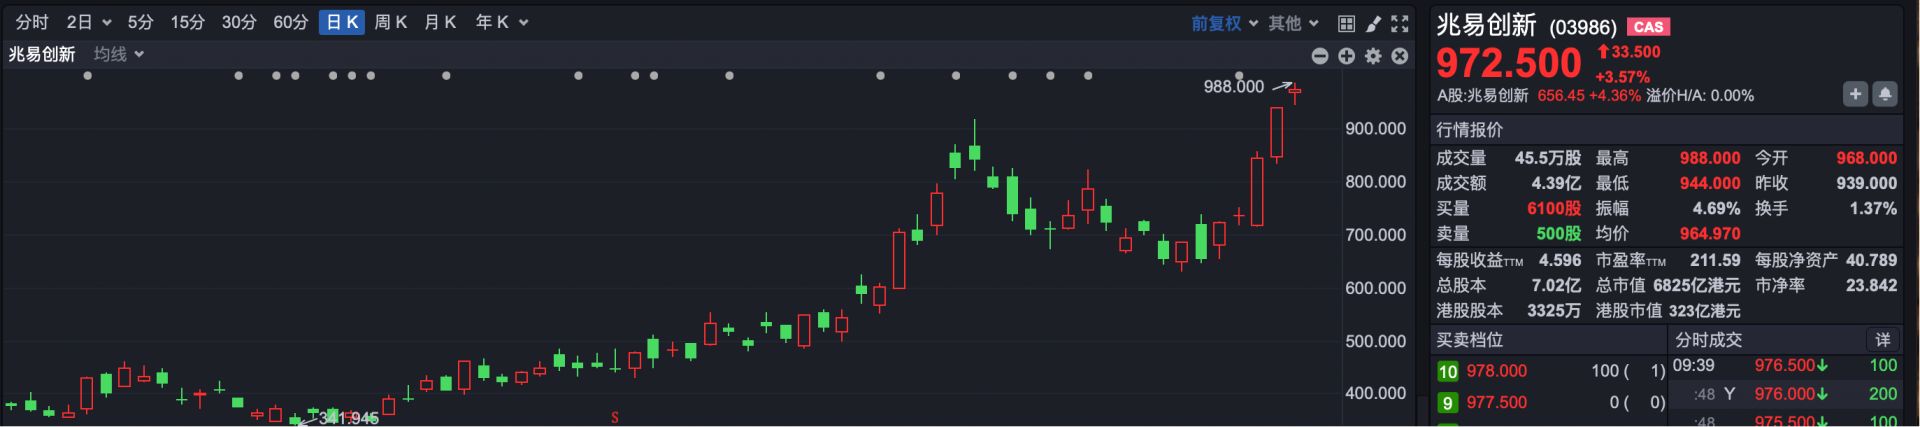This screenshot has width=1920, height=427.
Task: Click the 成交额 value 4.39亿
Action: (1556, 183)
